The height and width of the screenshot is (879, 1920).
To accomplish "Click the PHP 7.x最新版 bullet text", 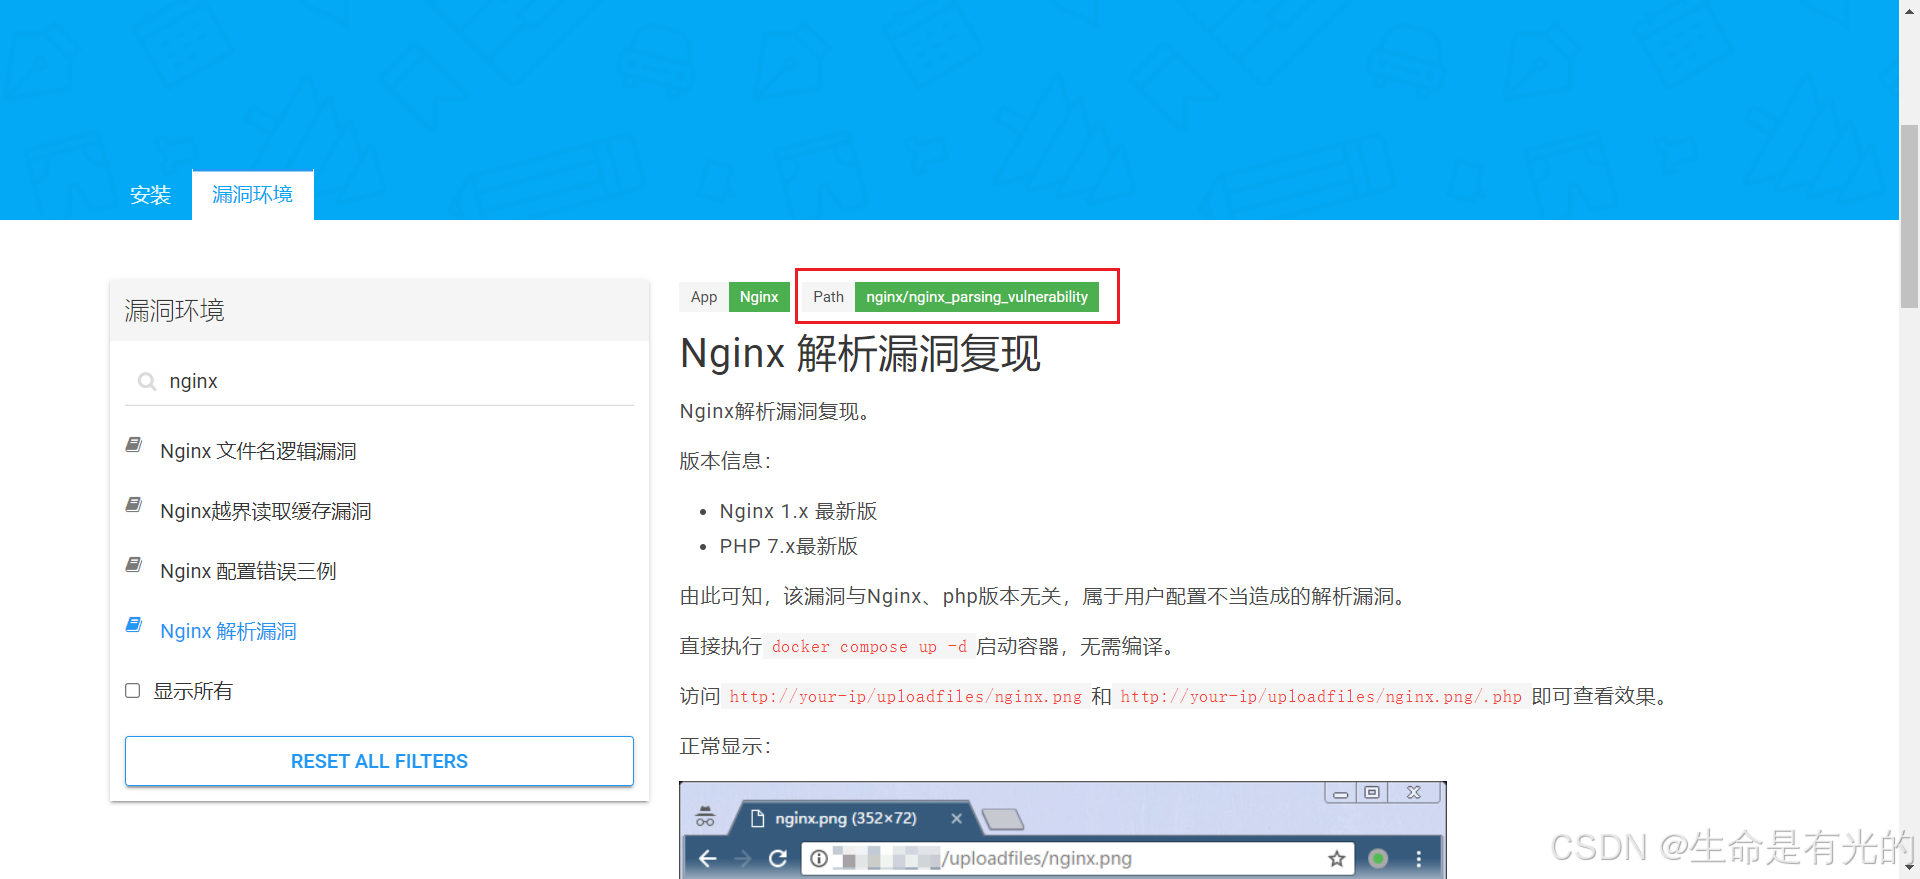I will (x=789, y=546).
